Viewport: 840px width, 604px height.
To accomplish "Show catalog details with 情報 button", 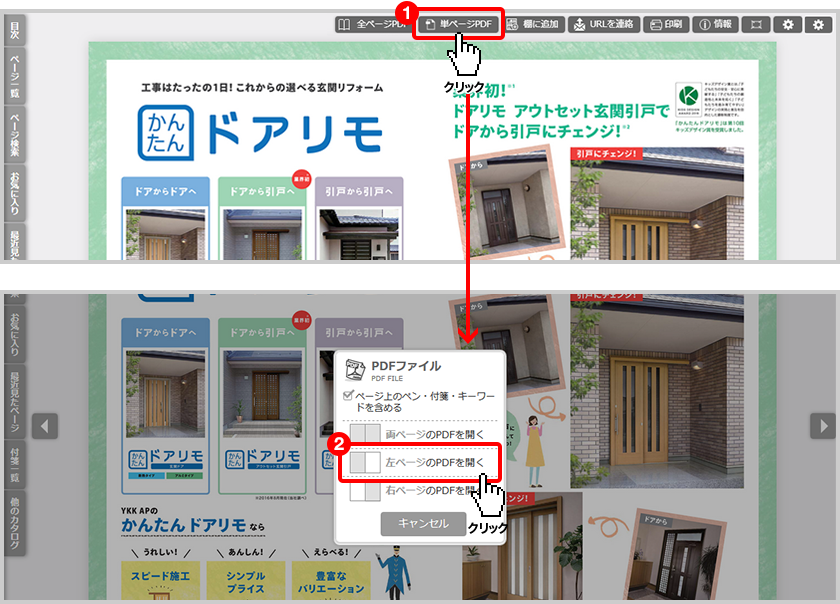I will 718,24.
